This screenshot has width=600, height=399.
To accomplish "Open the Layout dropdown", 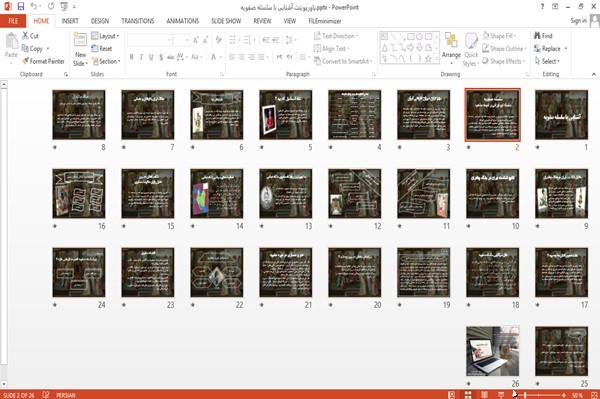I will pyautogui.click(x=105, y=36).
